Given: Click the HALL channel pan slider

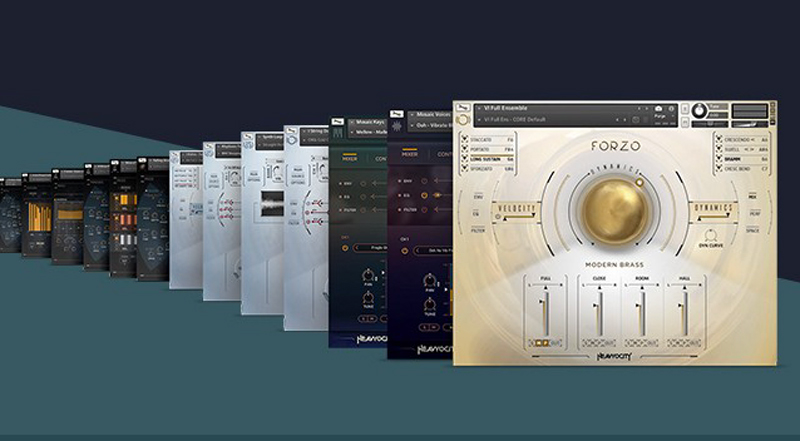Looking at the screenshot, I should pos(685,286).
